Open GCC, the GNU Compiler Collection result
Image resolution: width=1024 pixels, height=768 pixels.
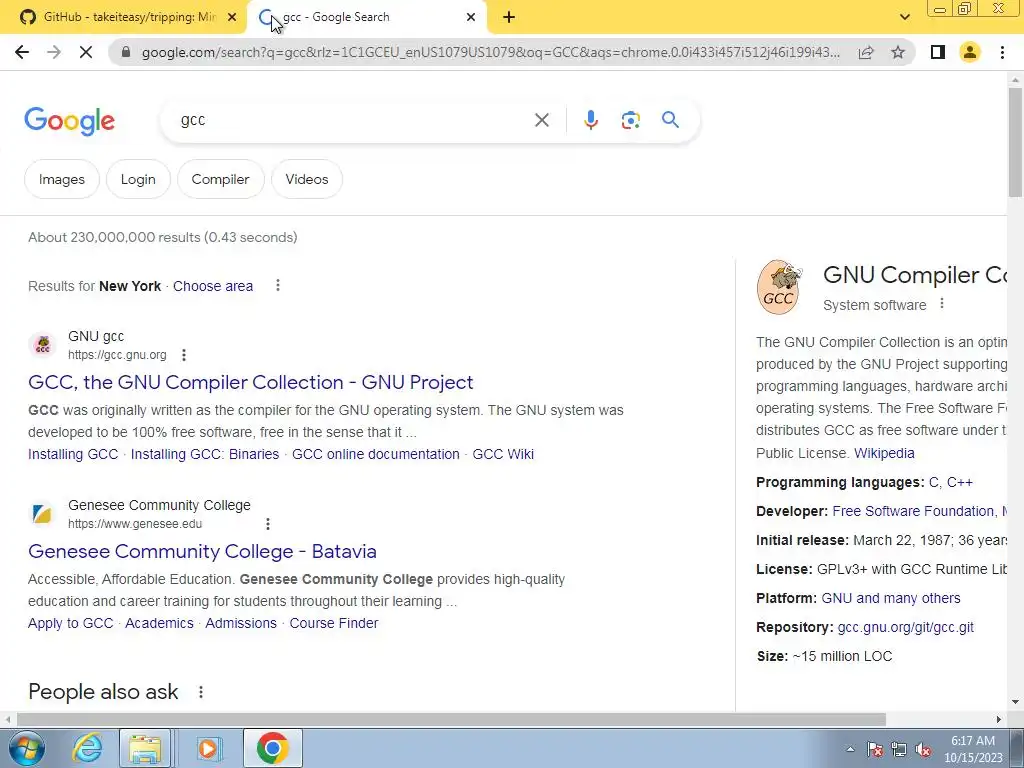pos(251,382)
